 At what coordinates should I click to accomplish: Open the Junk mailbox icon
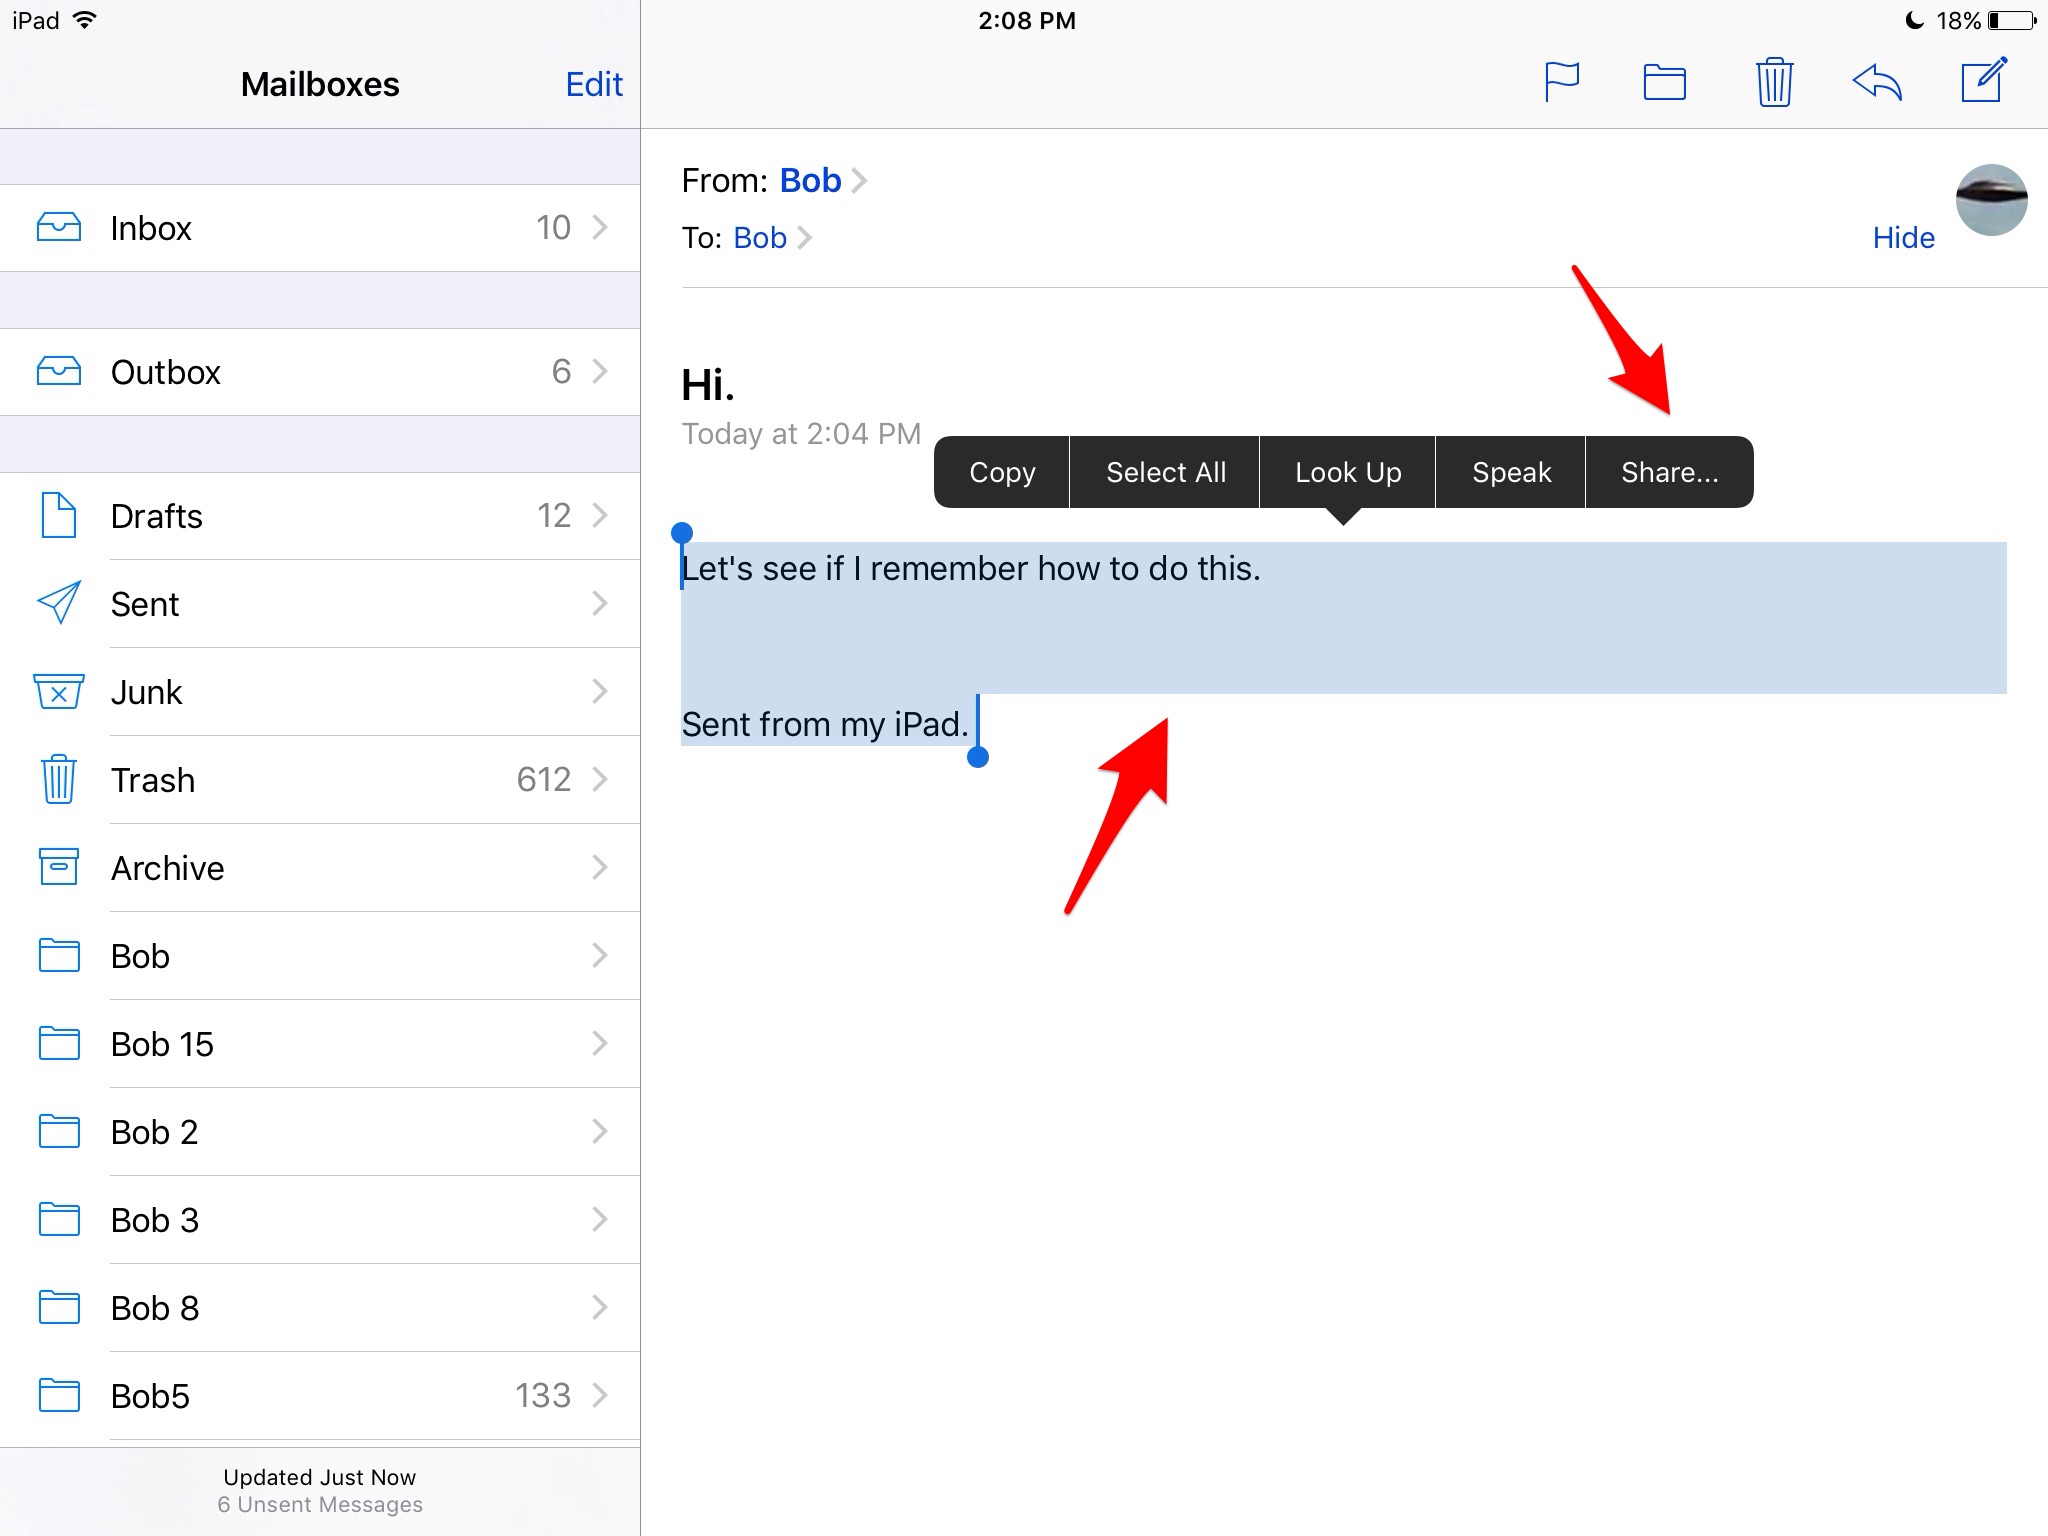[x=59, y=692]
